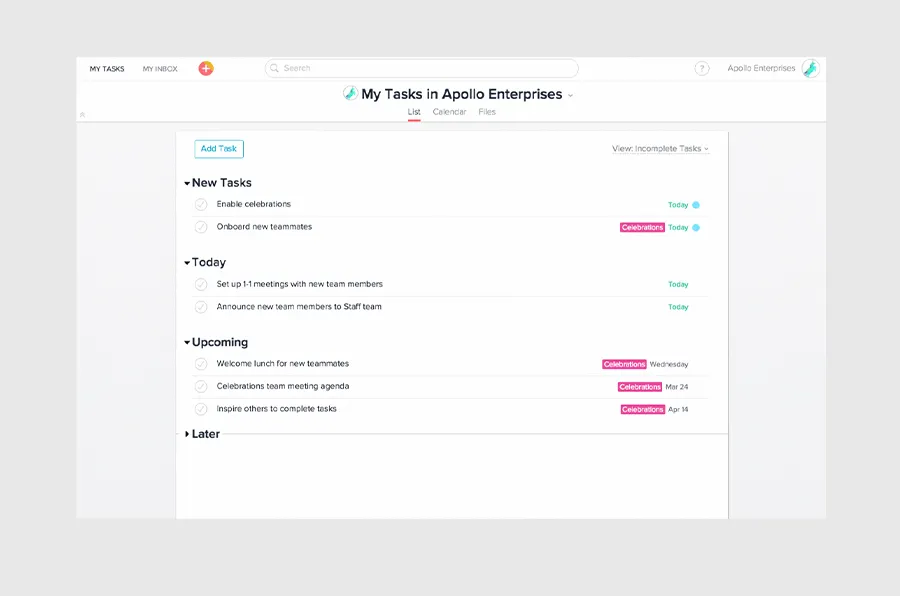Click the Add Task button
Viewport: 900px width, 596px height.
(x=218, y=148)
